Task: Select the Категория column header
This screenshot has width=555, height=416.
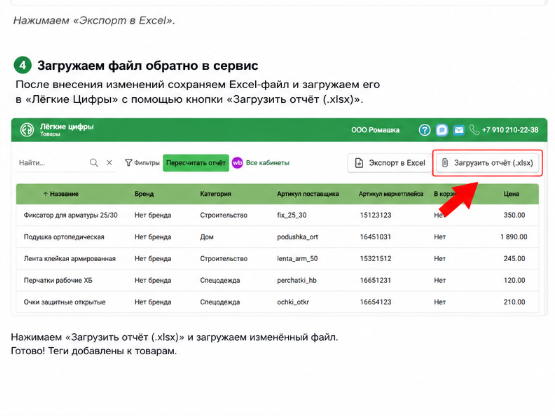Action: [x=216, y=194]
